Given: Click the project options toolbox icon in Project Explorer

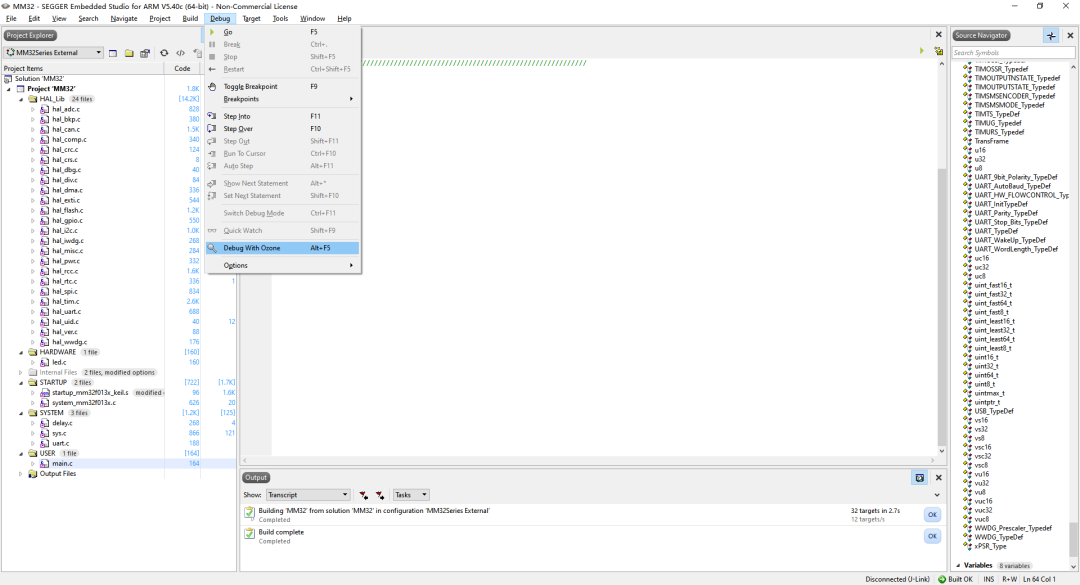Looking at the screenshot, I should [145, 53].
